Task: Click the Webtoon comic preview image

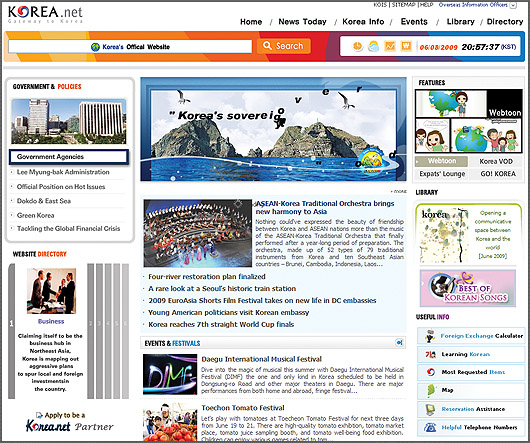Action: (468, 121)
